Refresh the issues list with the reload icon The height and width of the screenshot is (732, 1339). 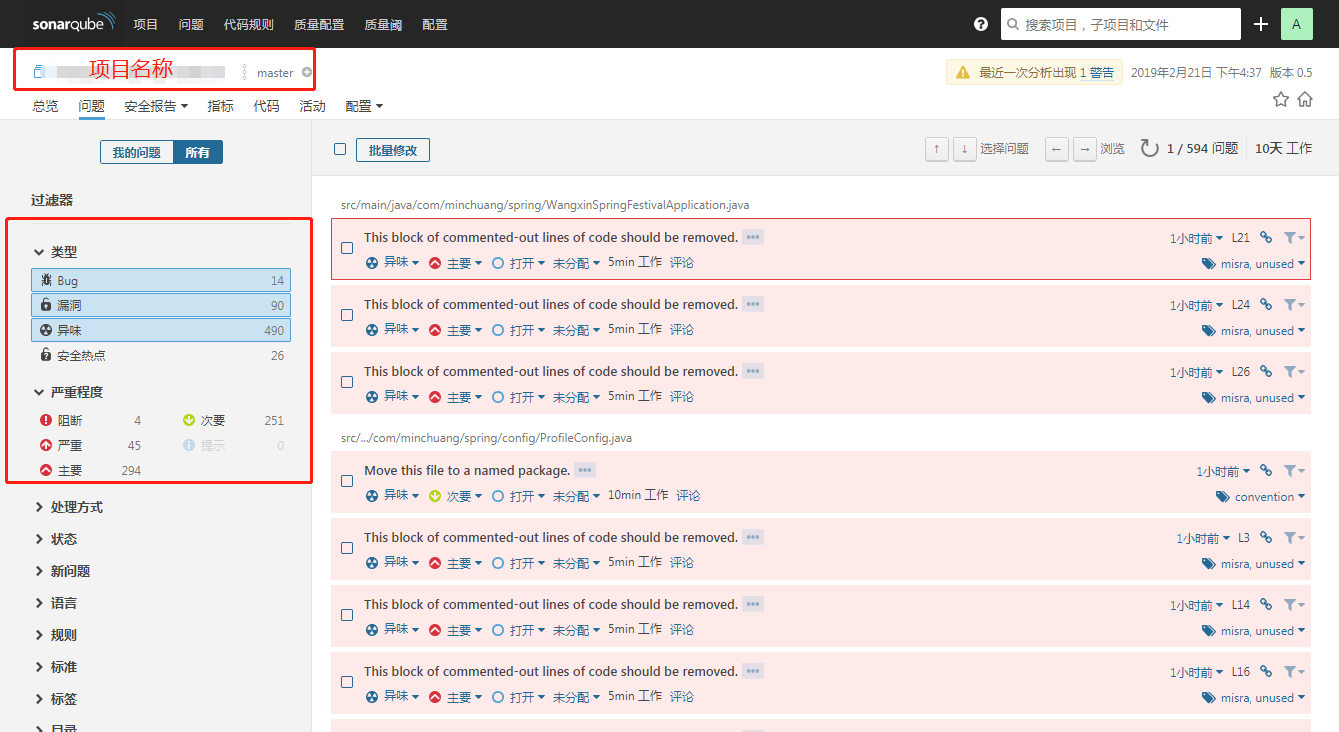(1148, 148)
